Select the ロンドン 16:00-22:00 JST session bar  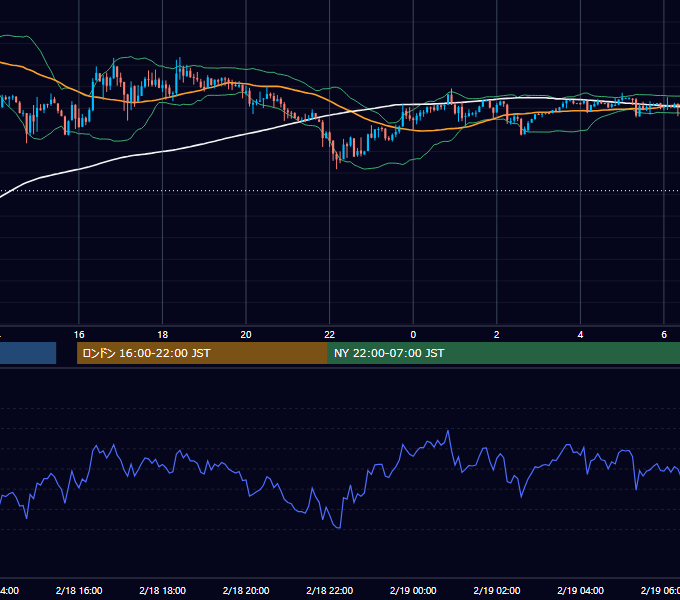[x=202, y=353]
